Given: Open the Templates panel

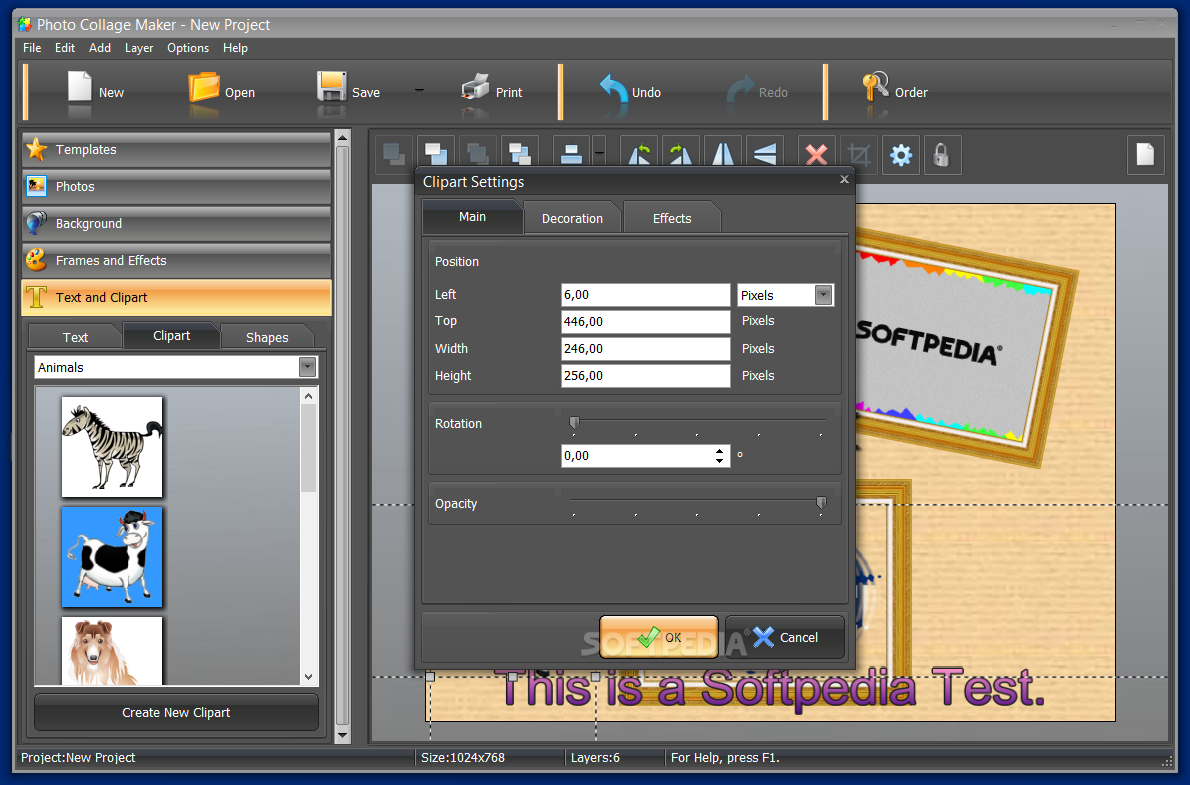Looking at the screenshot, I should click(x=176, y=150).
